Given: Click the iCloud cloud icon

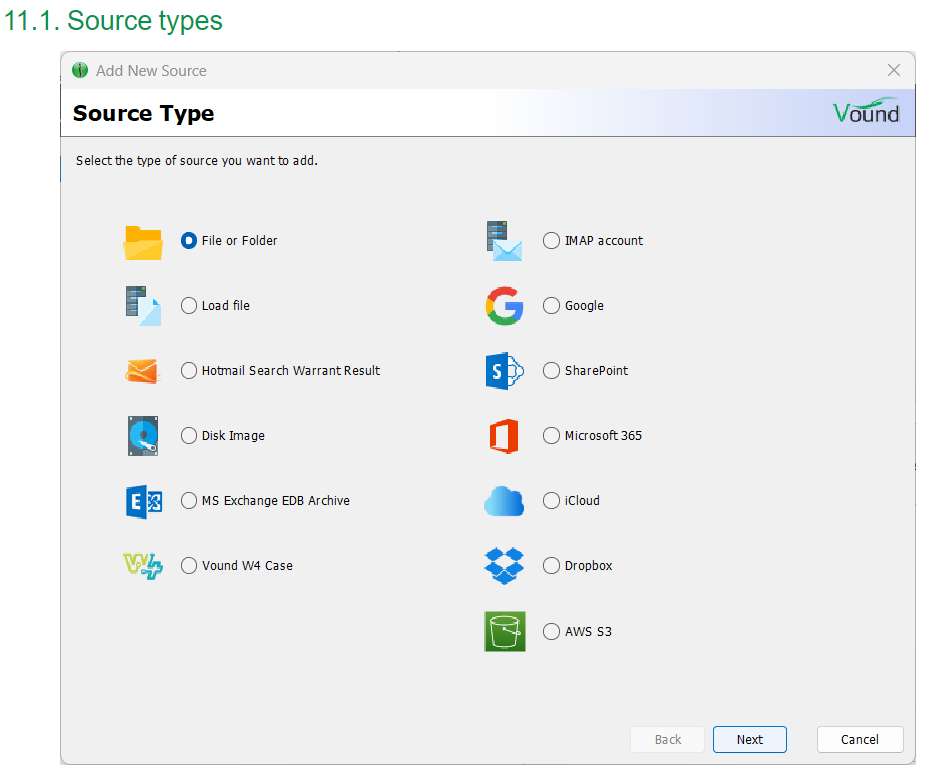Looking at the screenshot, I should (504, 501).
